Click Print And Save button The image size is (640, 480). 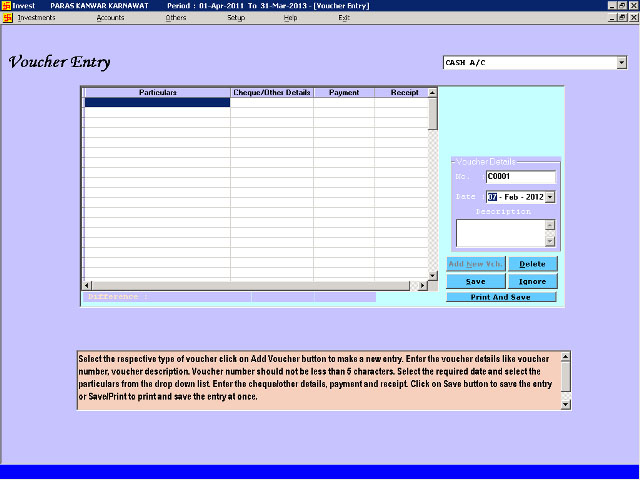500,297
